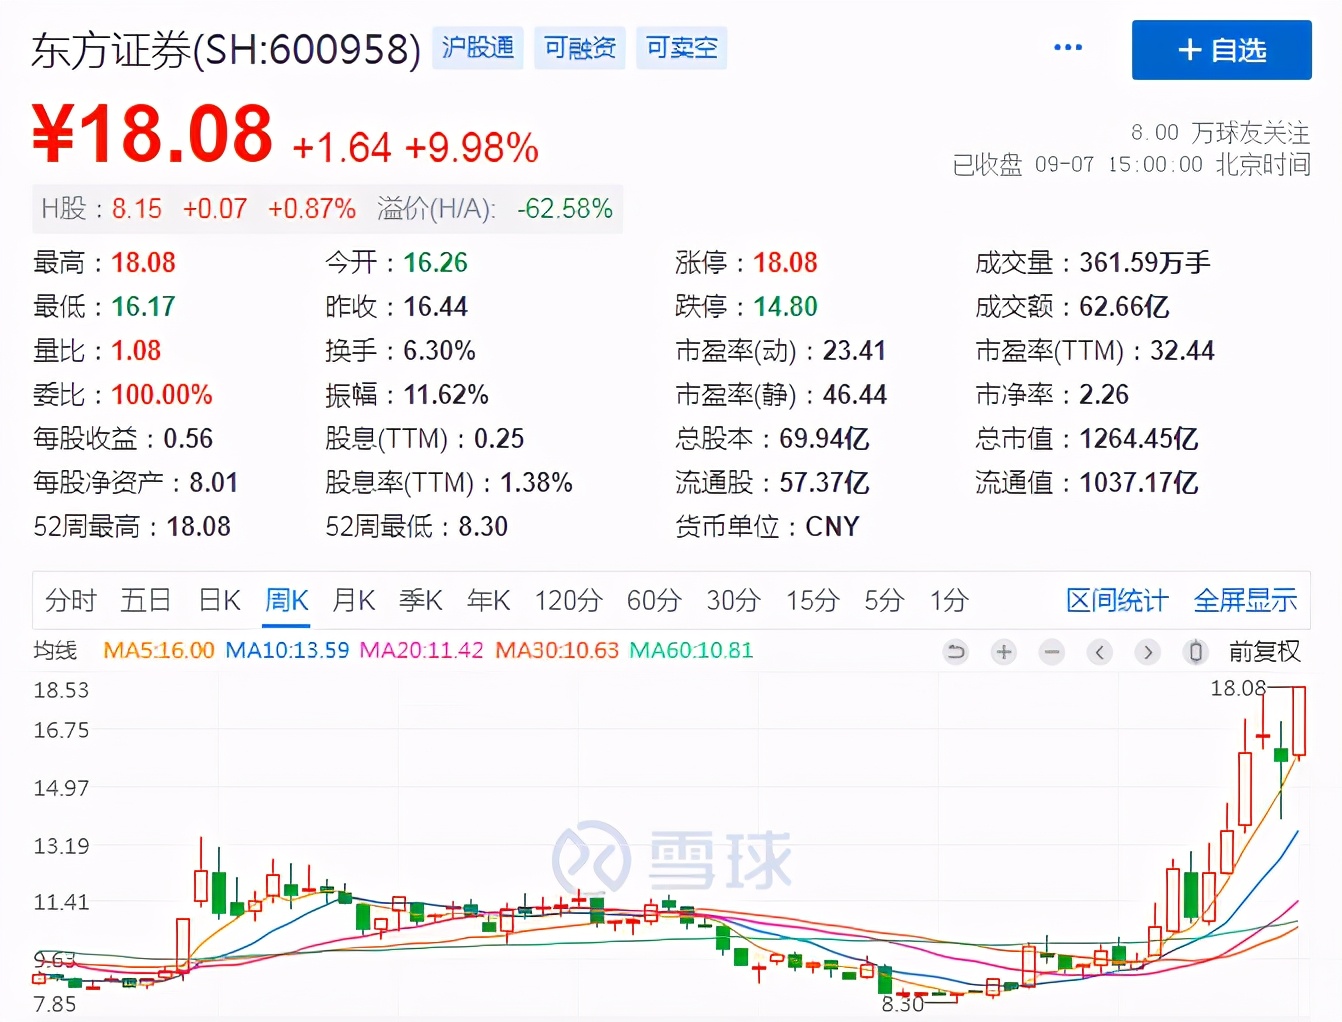
Task: Select the 5分 interval tab
Action: (x=884, y=601)
